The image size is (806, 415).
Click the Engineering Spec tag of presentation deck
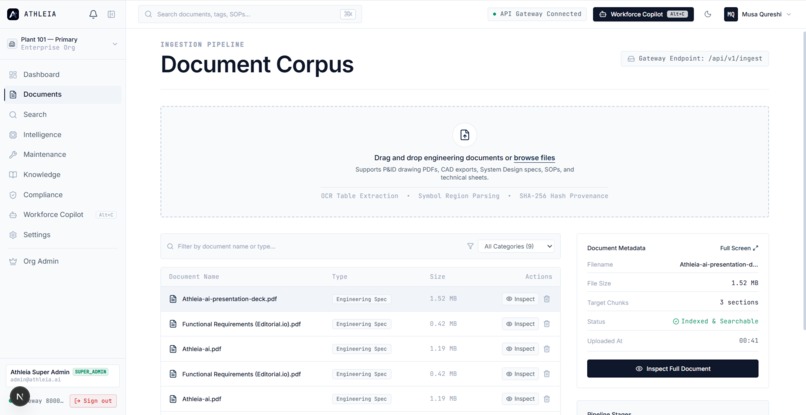(x=361, y=299)
